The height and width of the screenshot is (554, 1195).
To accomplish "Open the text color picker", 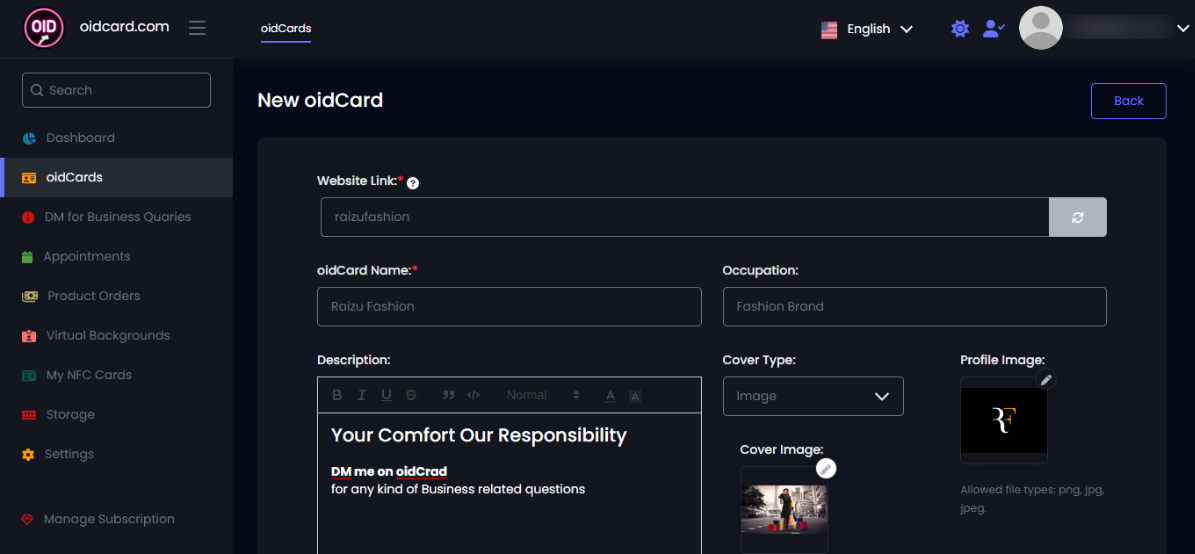I will [610, 396].
